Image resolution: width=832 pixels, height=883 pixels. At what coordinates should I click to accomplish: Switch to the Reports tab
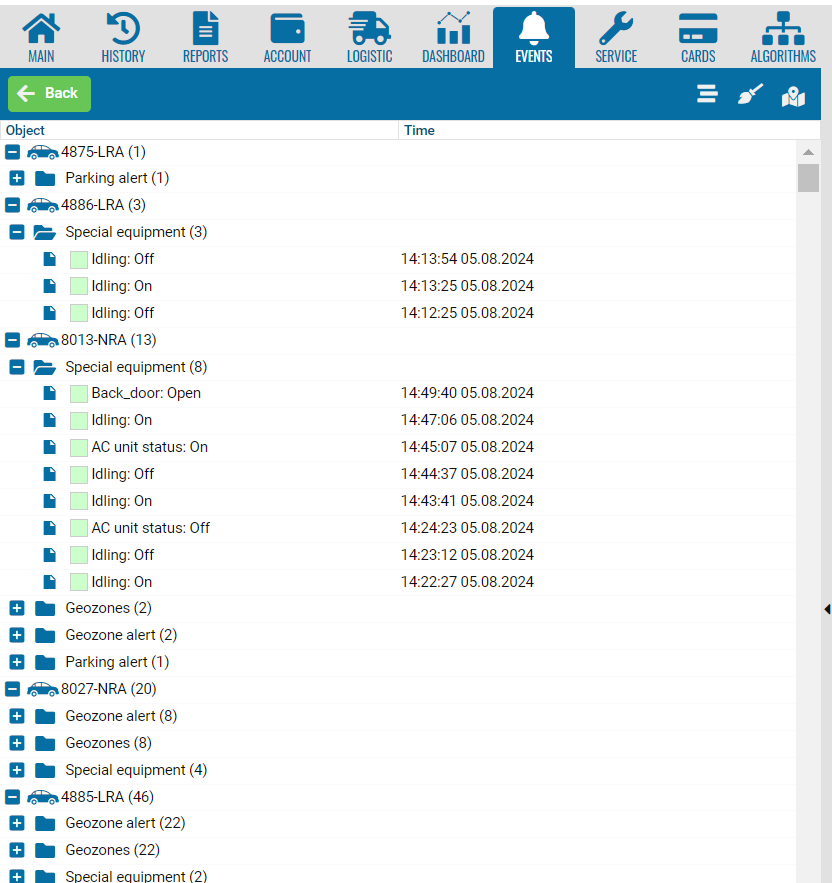pyautogui.click(x=205, y=38)
